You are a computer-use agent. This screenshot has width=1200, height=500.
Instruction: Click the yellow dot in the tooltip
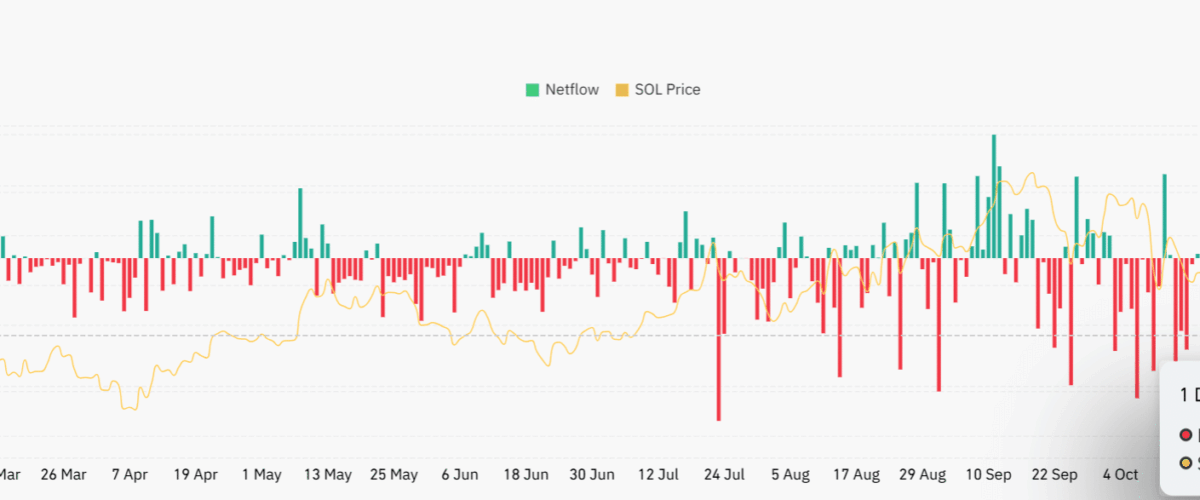pos(1186,462)
